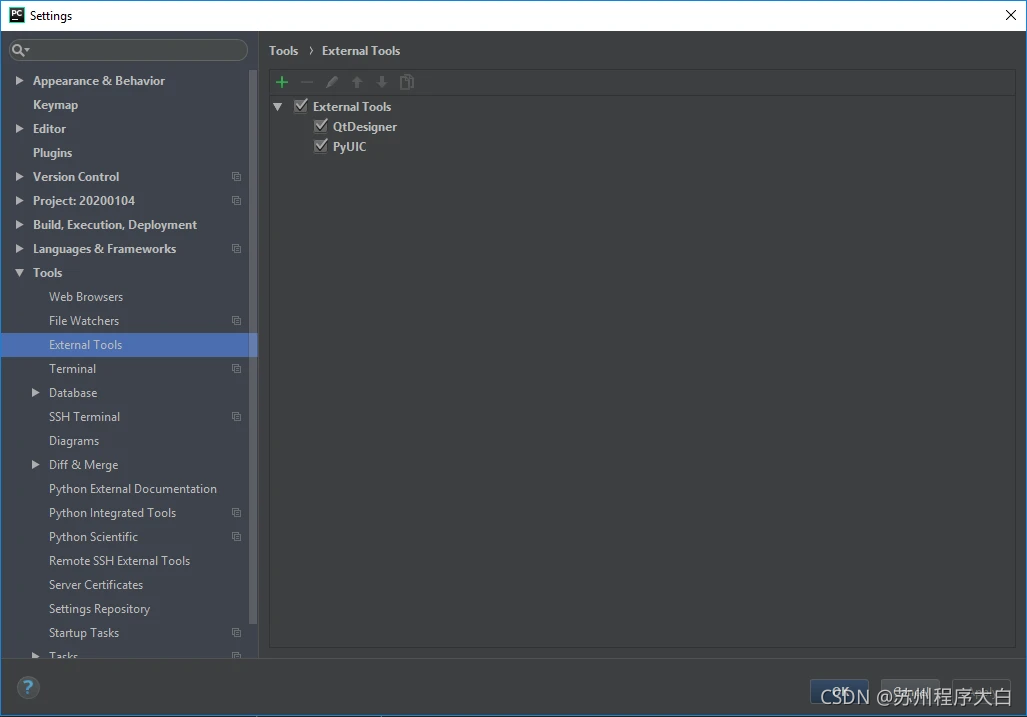Click project-level icon beside Python Scientific
The height and width of the screenshot is (717, 1027).
coord(236,537)
